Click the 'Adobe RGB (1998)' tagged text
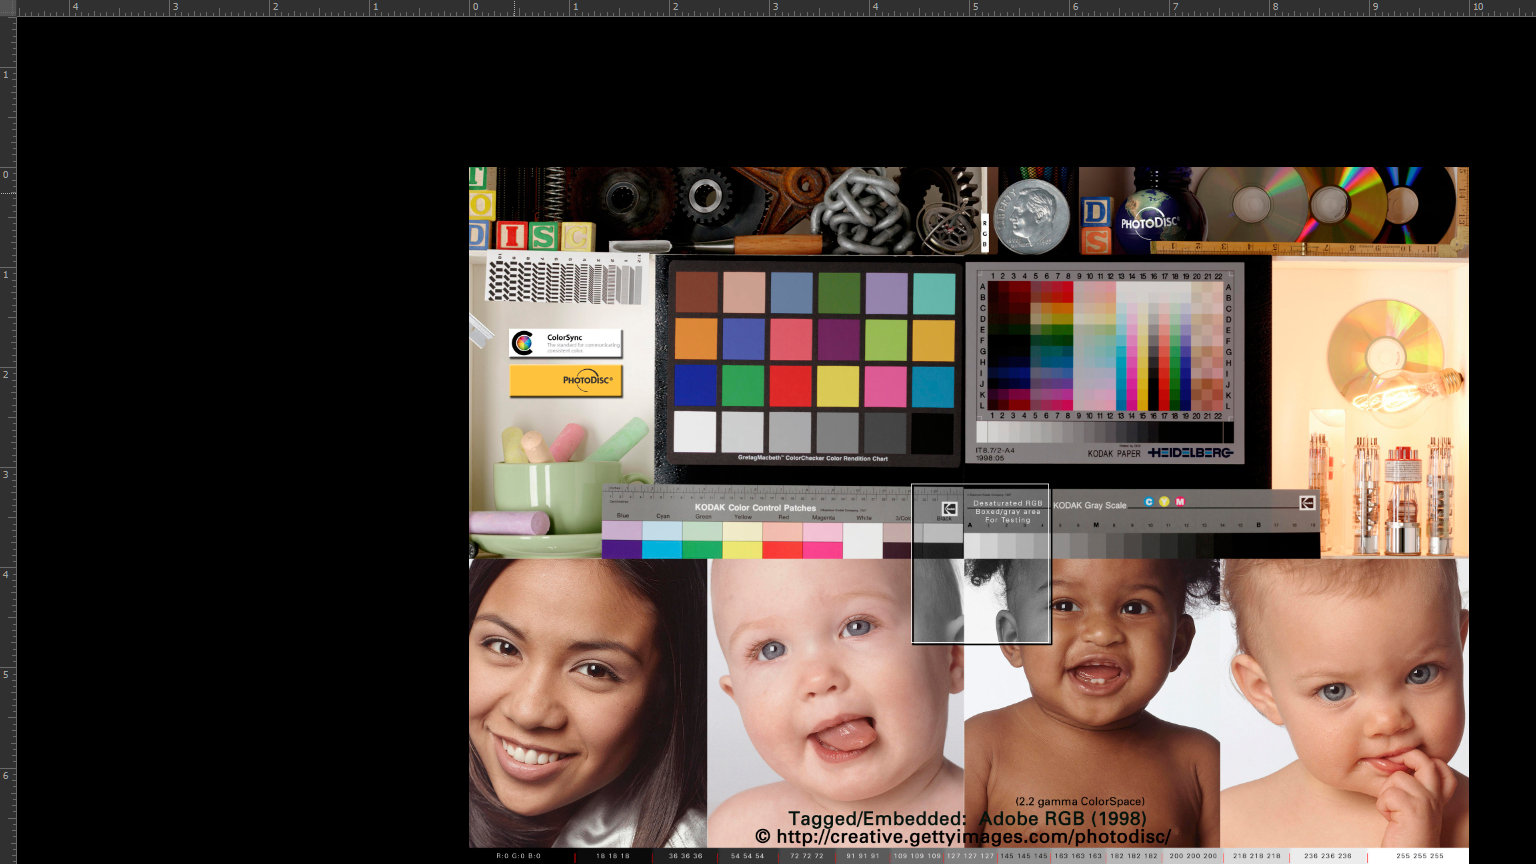The height and width of the screenshot is (864, 1536). tap(1062, 818)
